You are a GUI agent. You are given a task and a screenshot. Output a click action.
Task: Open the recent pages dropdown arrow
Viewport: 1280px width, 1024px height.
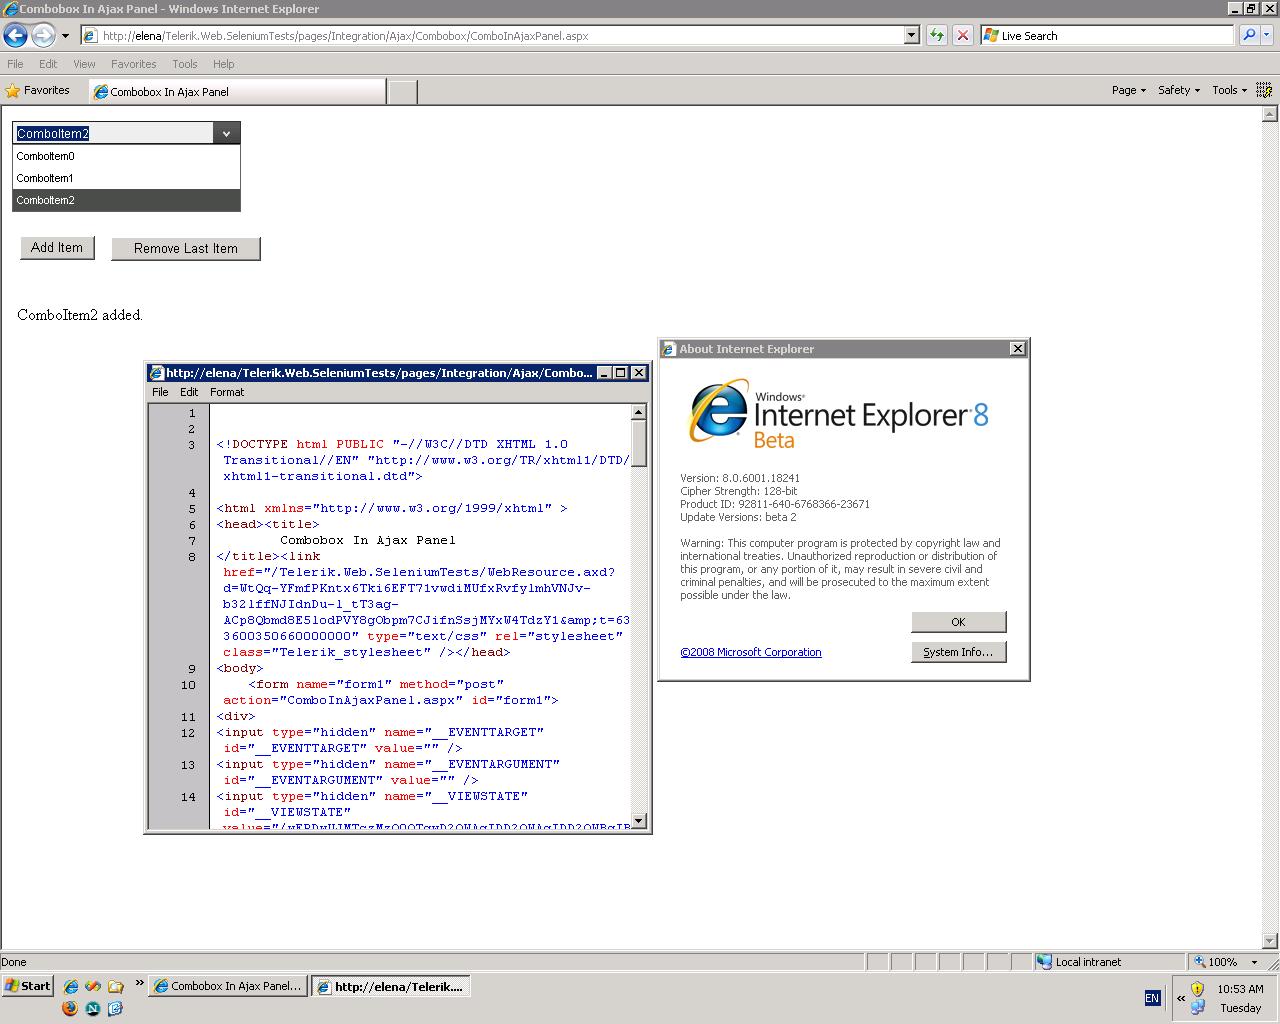65,36
